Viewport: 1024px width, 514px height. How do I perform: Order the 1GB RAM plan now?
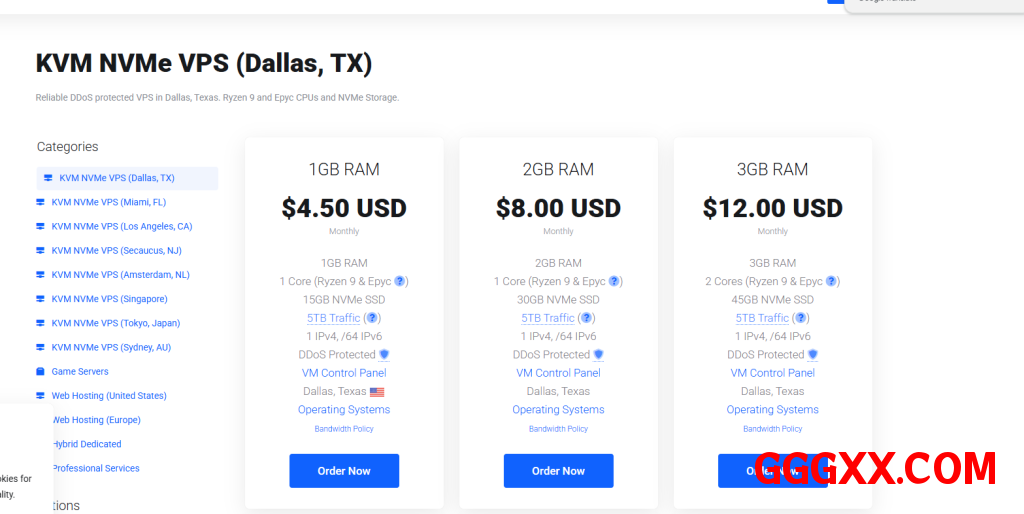[344, 471]
